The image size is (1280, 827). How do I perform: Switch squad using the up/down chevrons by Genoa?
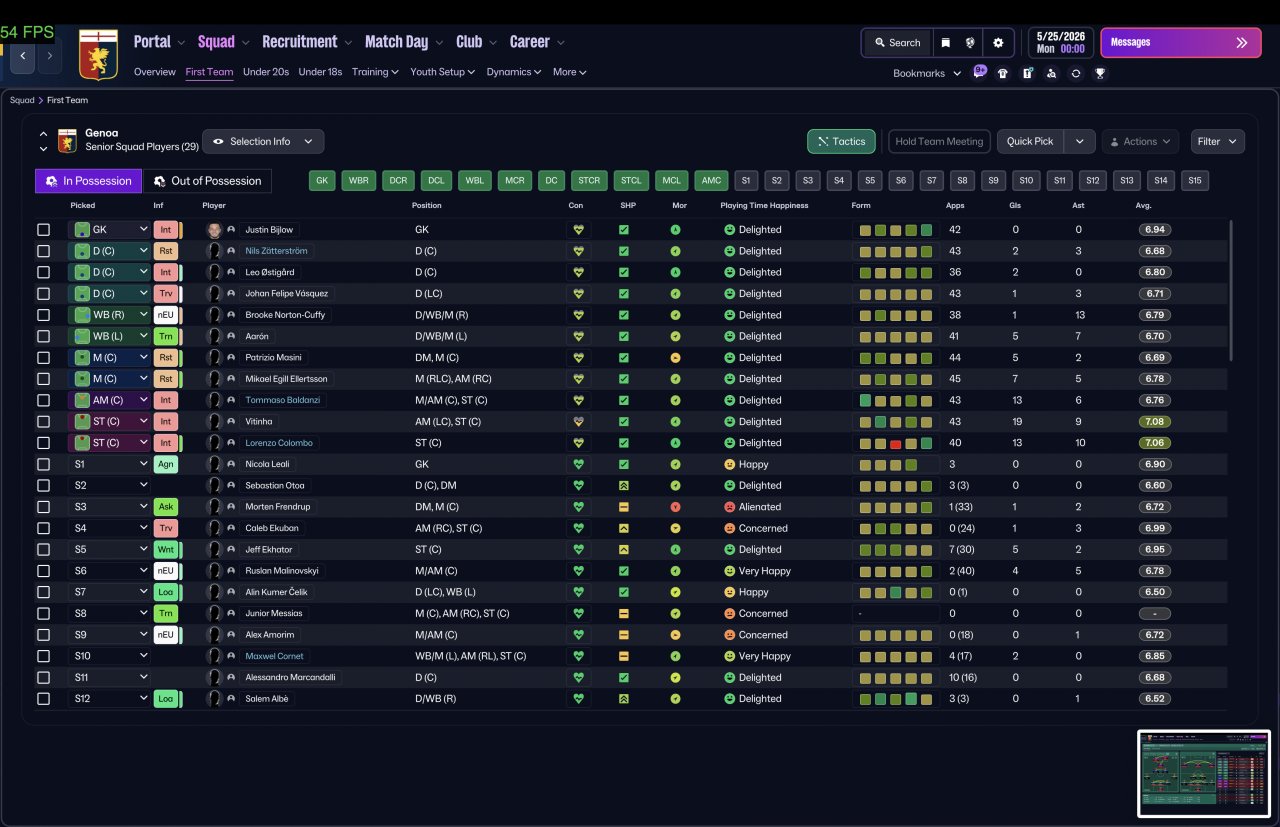pos(43,141)
